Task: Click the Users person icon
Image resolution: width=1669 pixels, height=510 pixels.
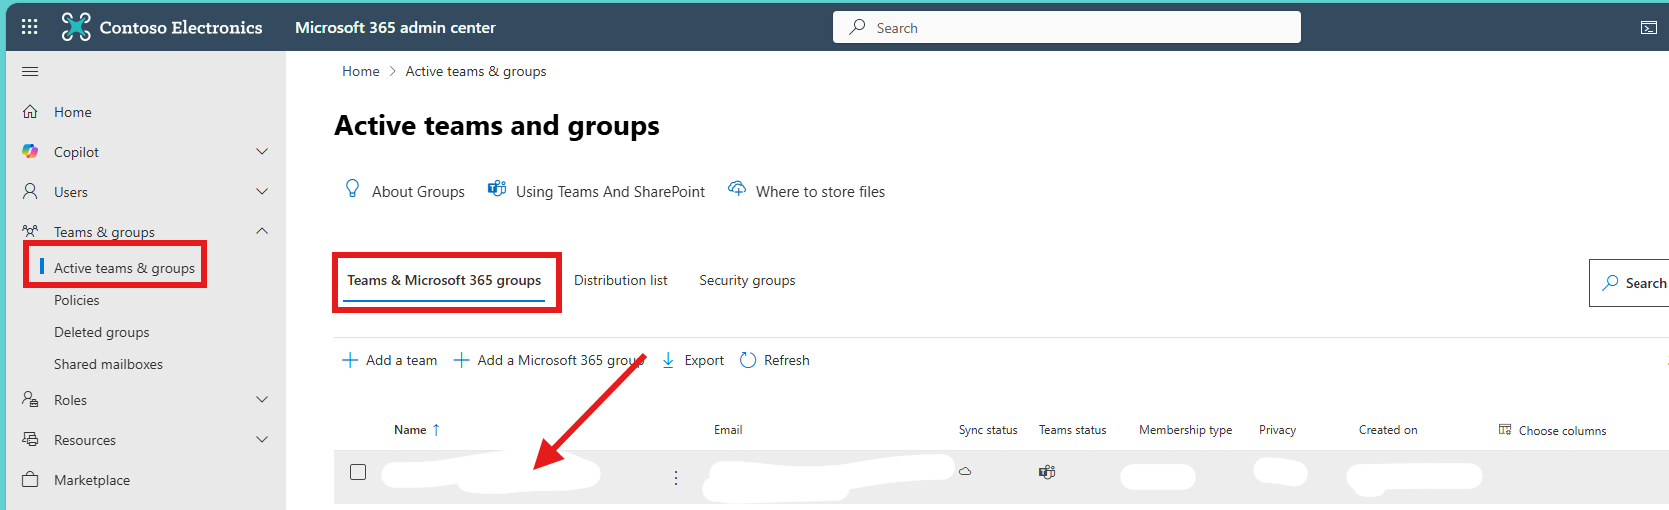Action: click(x=30, y=191)
